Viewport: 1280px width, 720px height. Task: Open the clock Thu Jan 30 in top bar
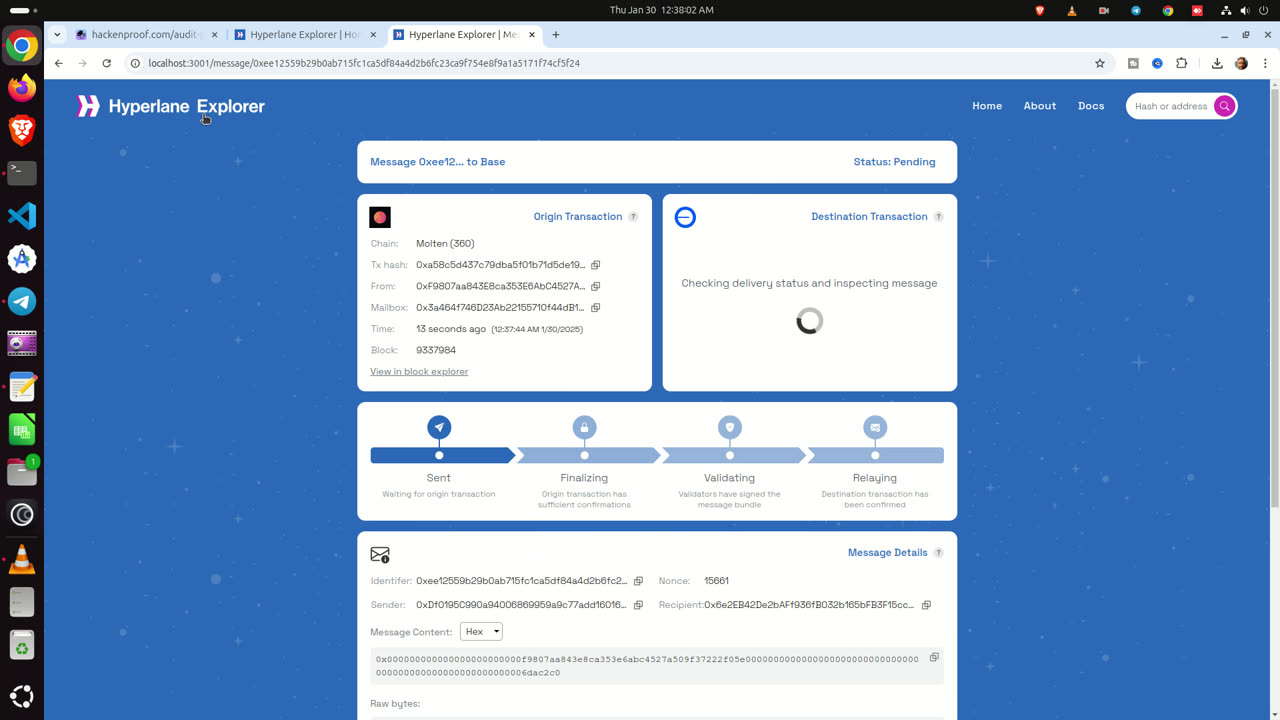click(662, 10)
